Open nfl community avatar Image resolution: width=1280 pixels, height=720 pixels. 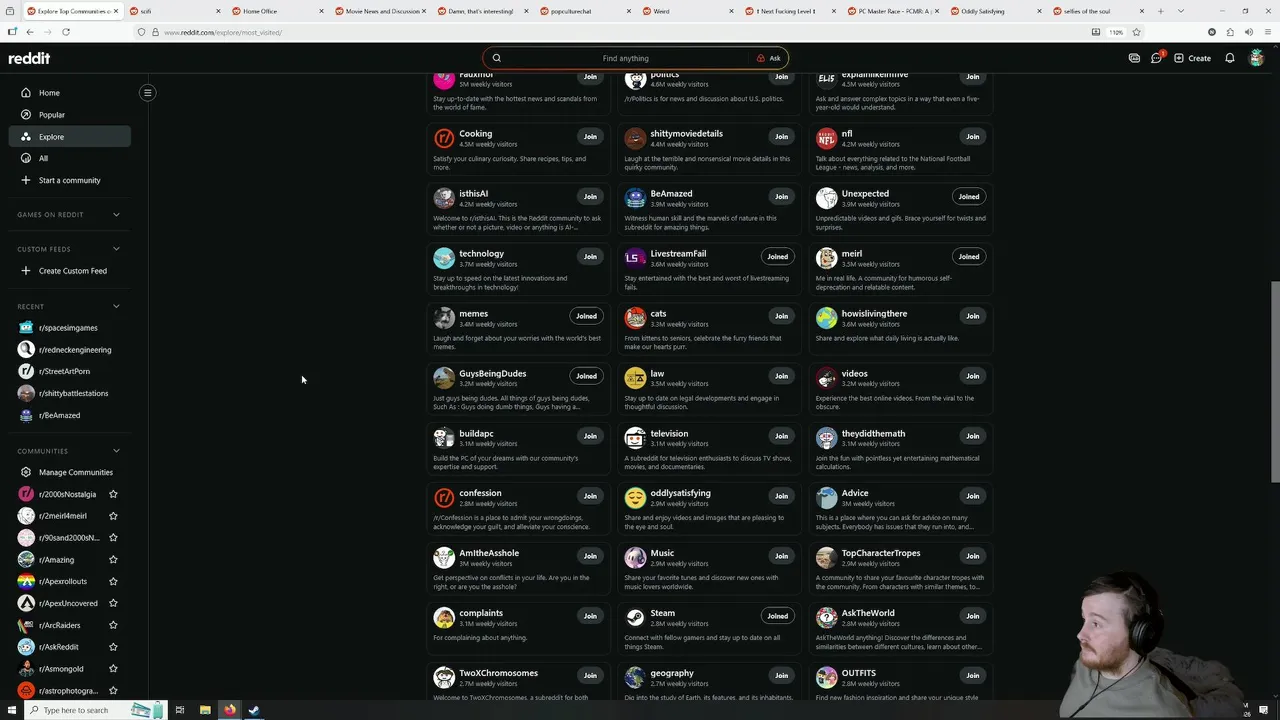(x=826, y=138)
